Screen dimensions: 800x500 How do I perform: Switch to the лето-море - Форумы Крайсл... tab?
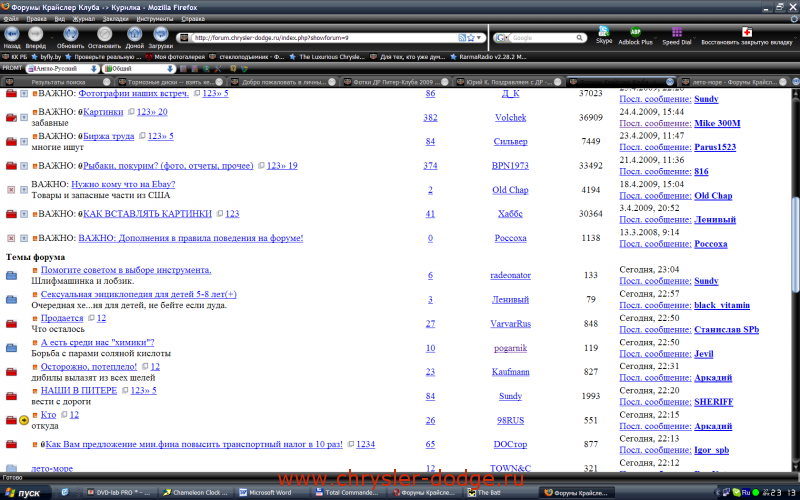click(x=735, y=82)
